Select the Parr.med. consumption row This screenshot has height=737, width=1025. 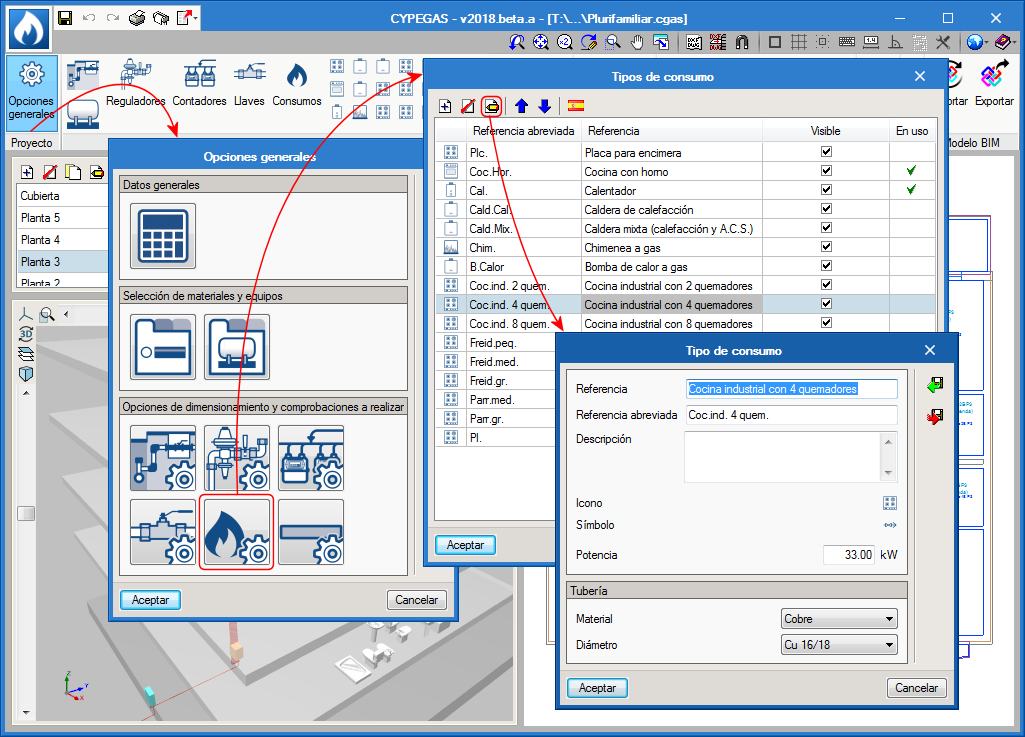tap(496, 400)
